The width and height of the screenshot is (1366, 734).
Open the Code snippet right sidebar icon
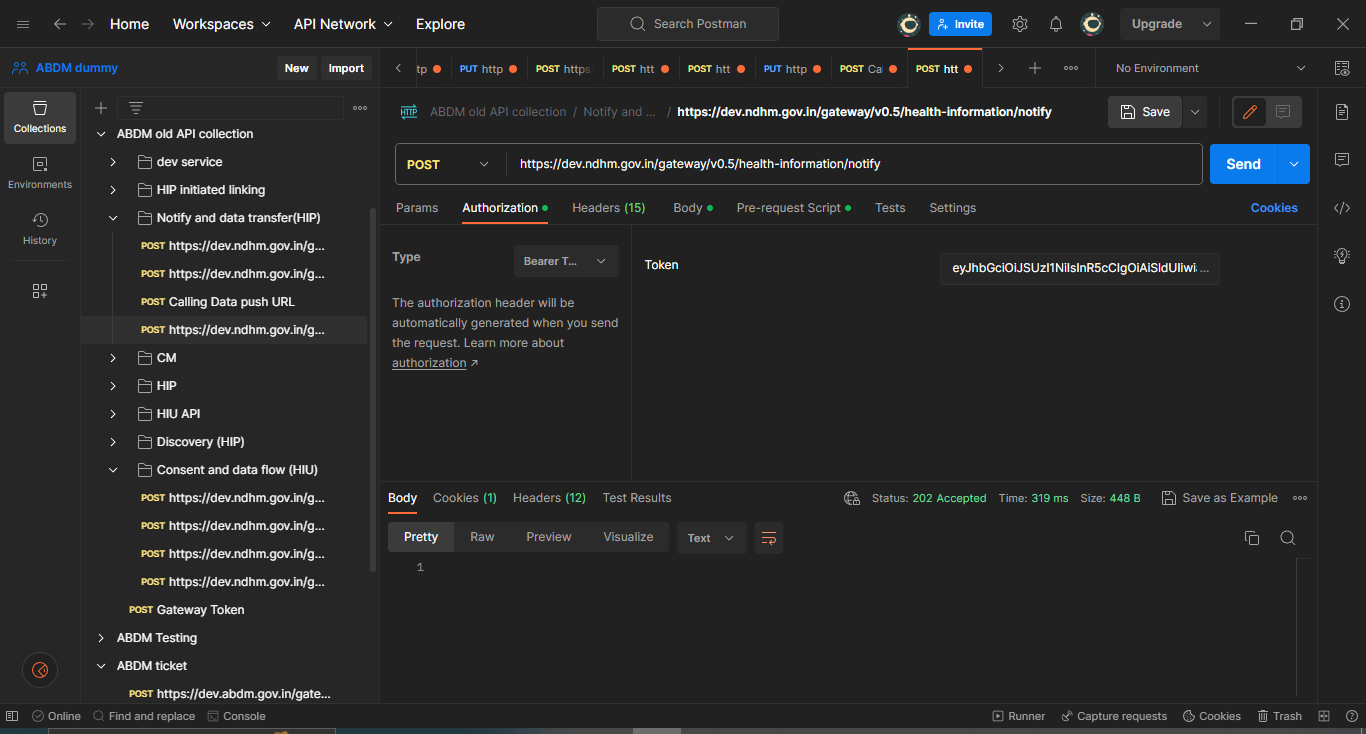tap(1342, 208)
